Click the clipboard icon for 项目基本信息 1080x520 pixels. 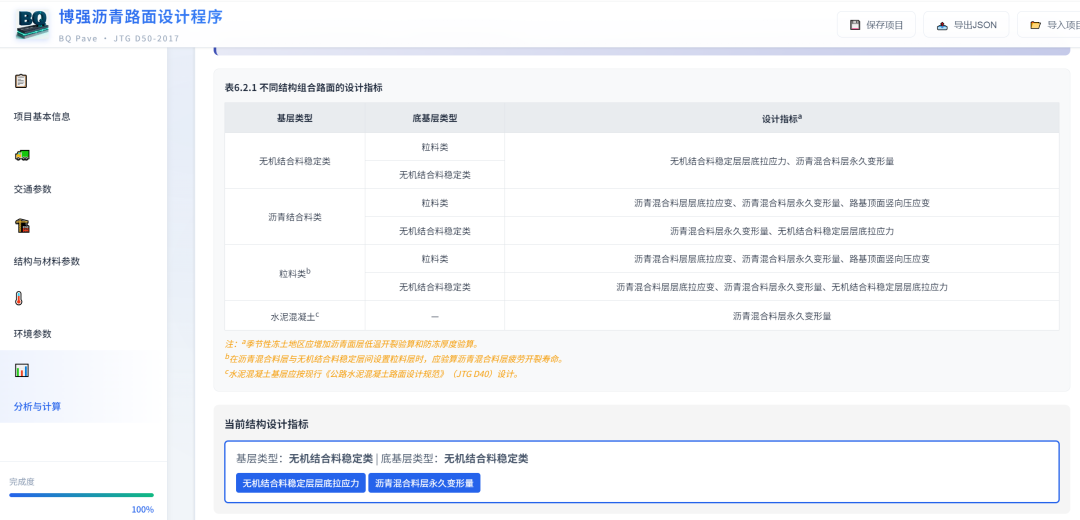(21, 81)
